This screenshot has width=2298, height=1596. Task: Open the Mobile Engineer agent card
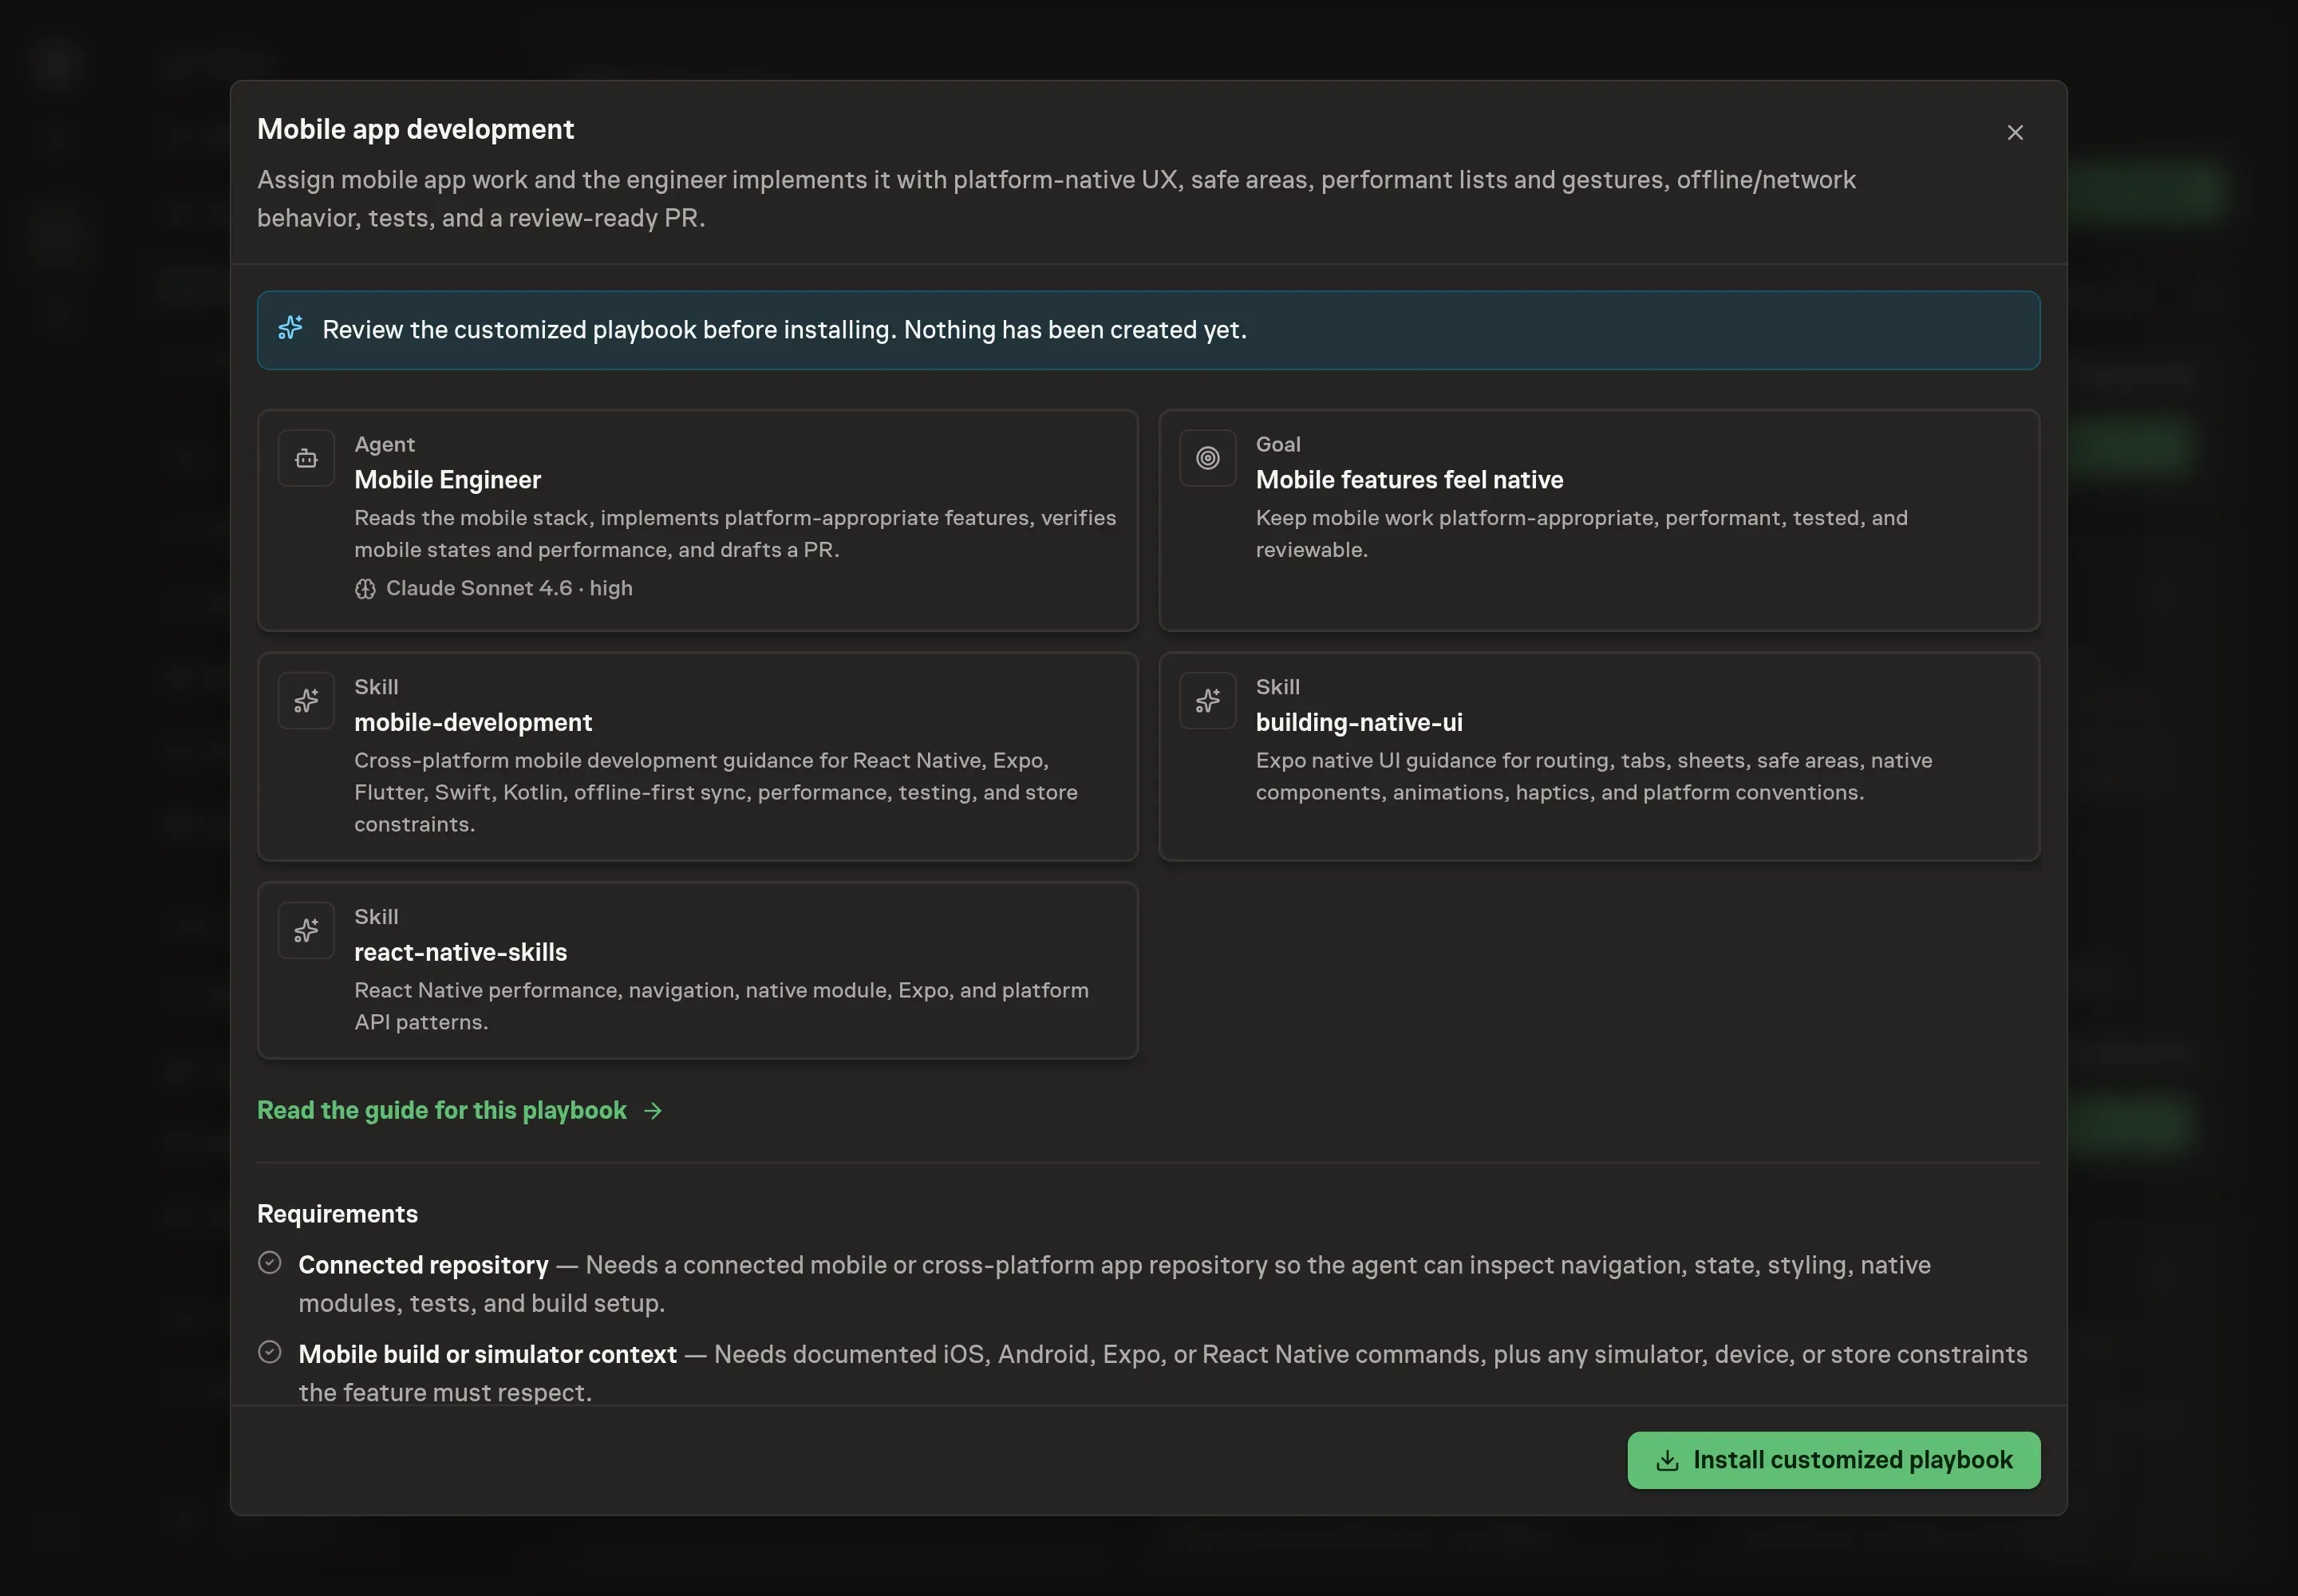click(x=697, y=520)
